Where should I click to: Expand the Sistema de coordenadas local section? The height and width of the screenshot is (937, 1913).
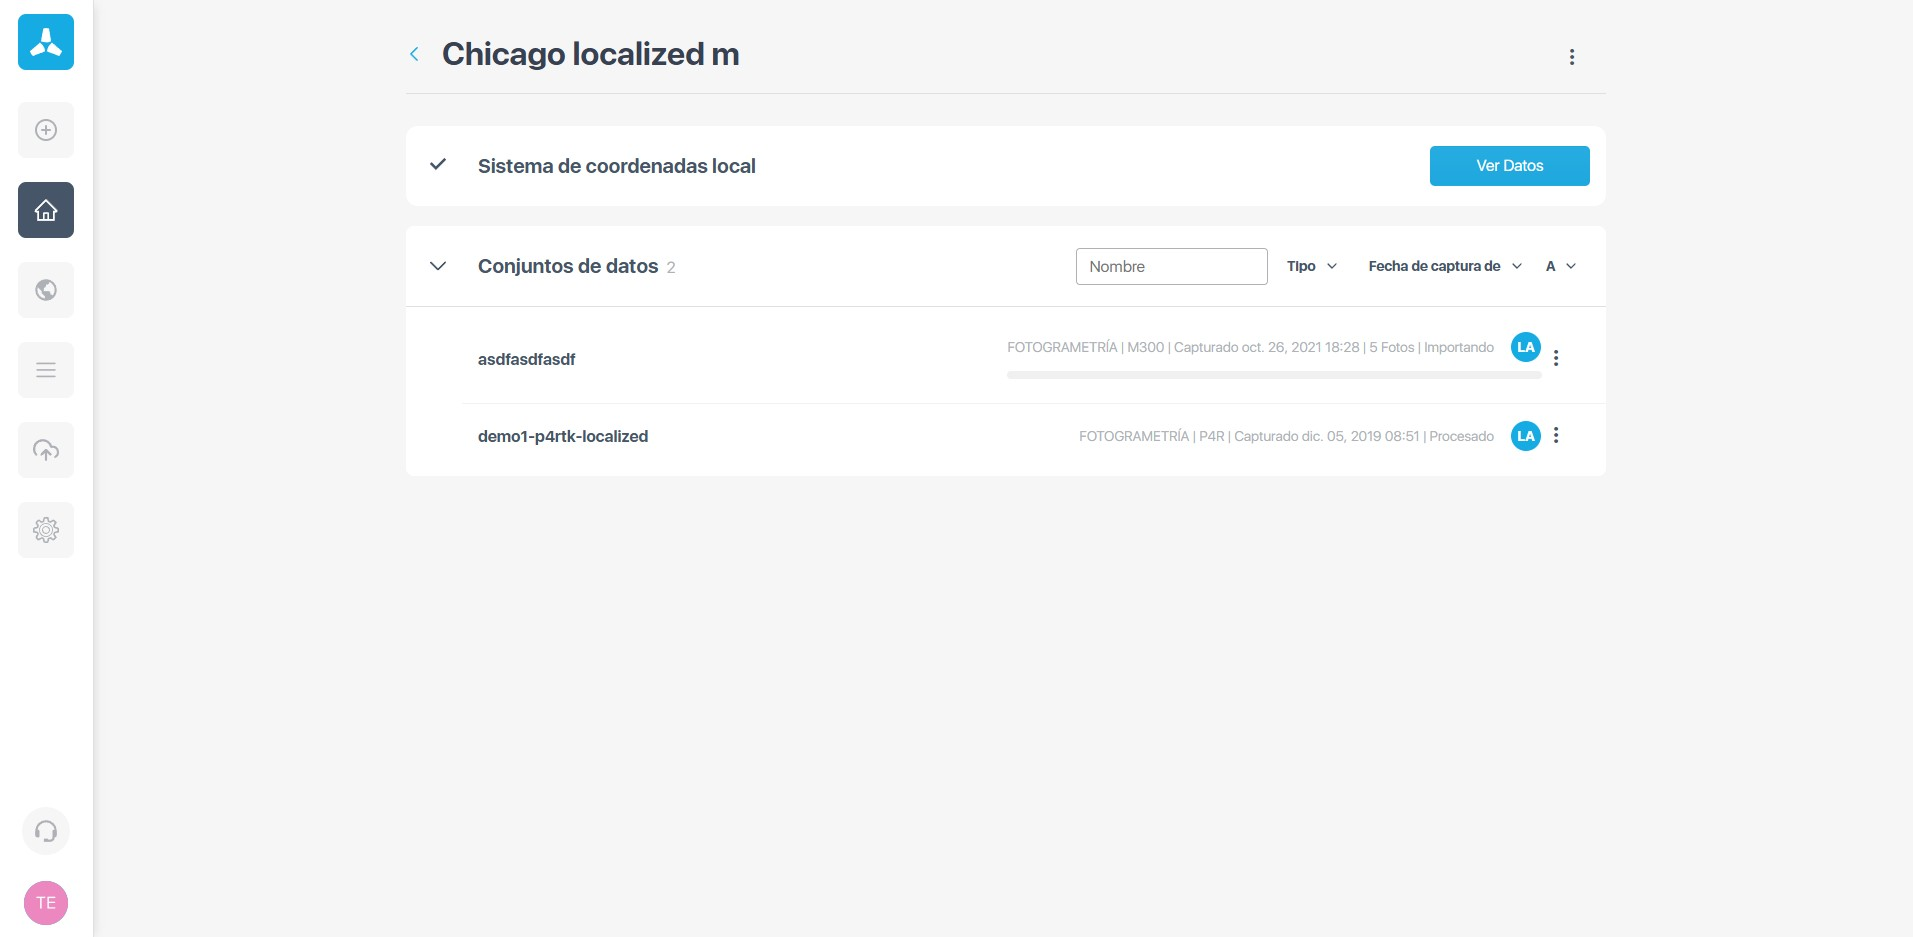(x=438, y=165)
